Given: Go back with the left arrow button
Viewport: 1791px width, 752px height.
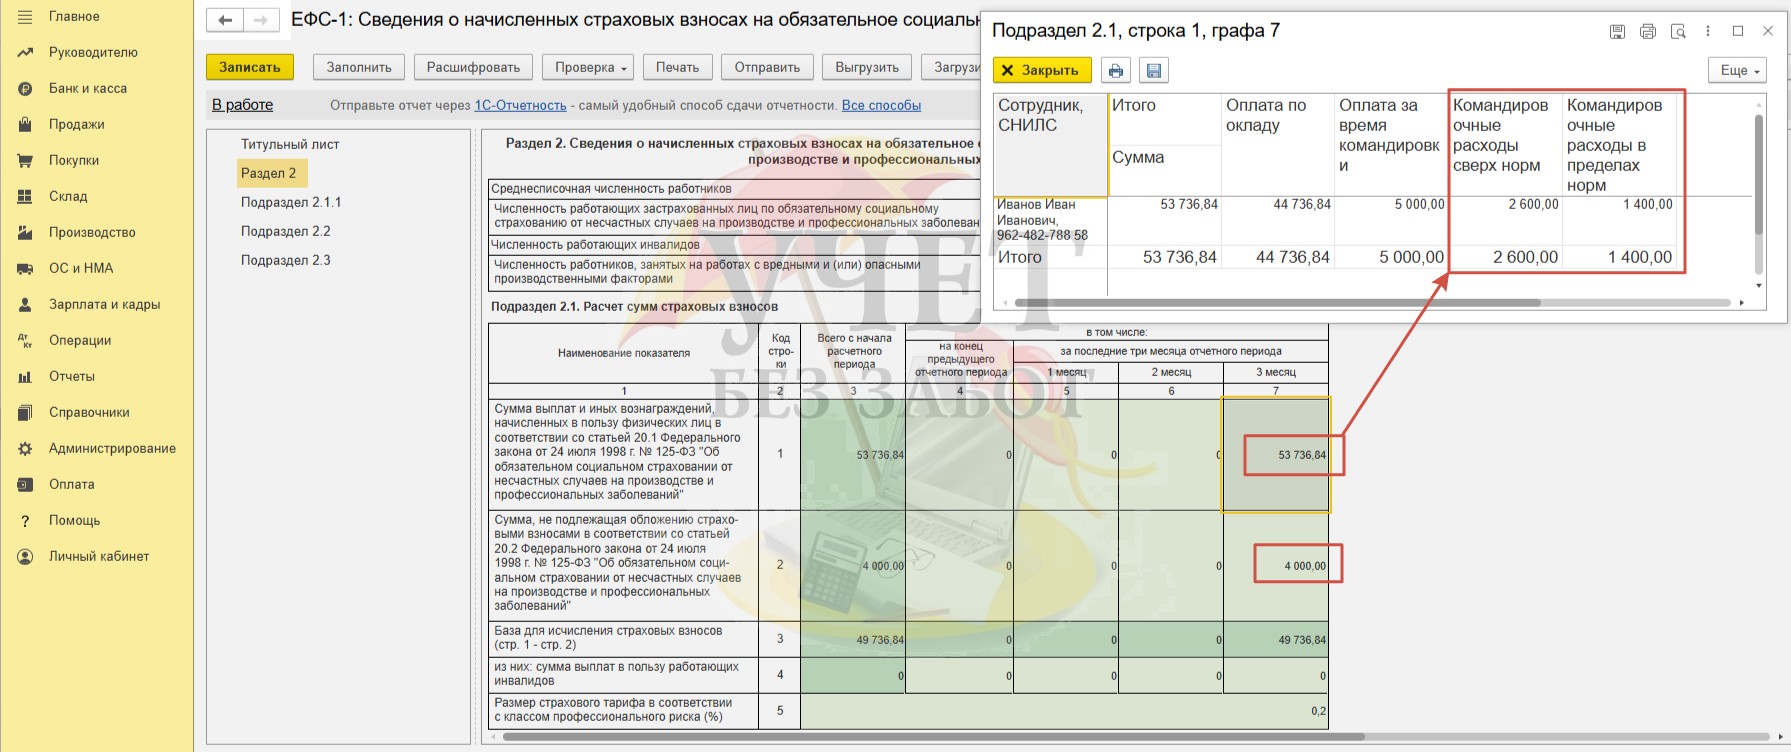Looking at the screenshot, I should pos(225,20).
